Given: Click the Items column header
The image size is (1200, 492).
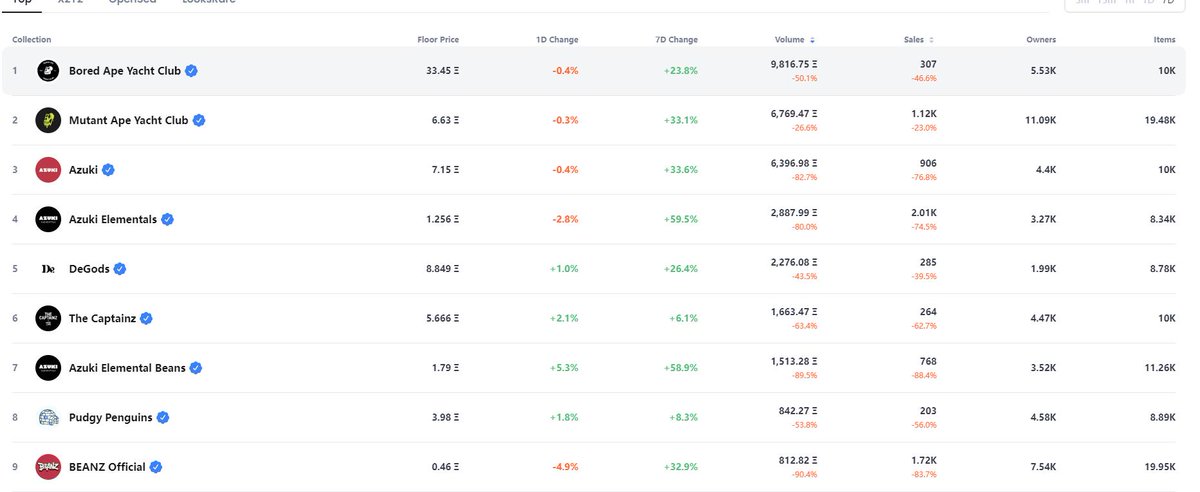Looking at the screenshot, I should point(1164,40).
